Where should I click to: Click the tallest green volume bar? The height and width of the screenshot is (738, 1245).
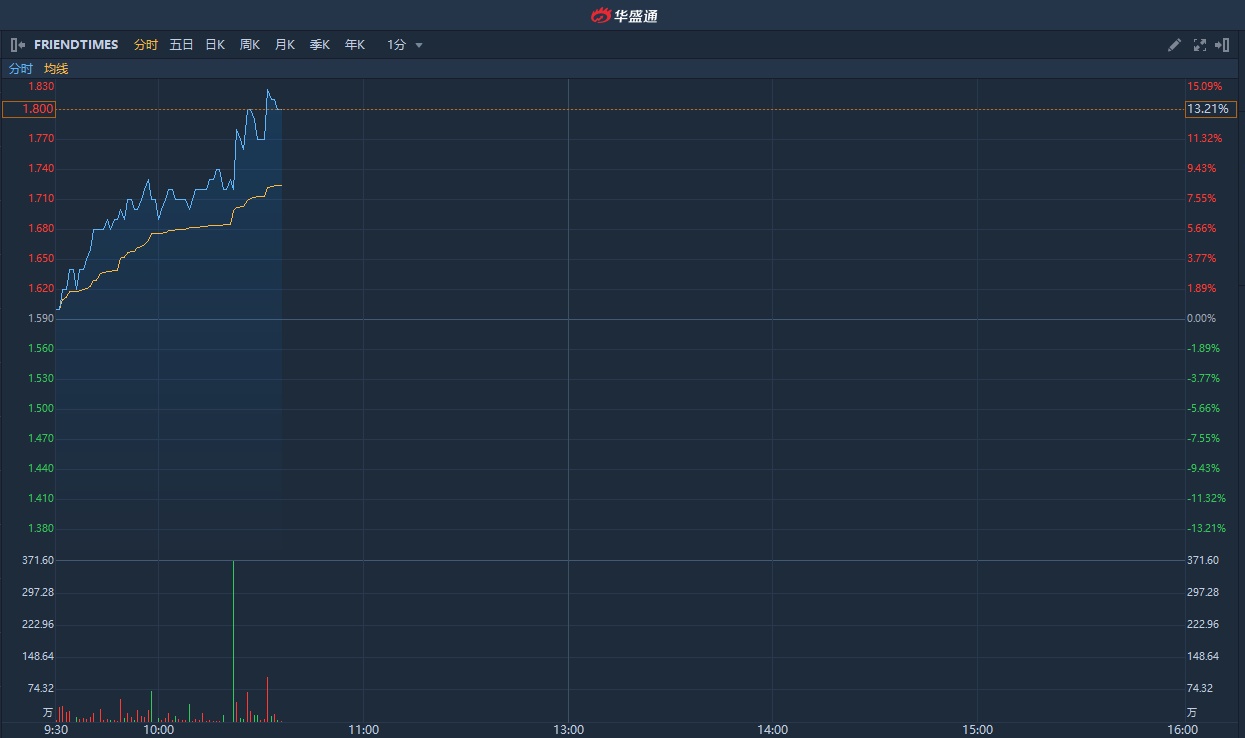[234, 640]
